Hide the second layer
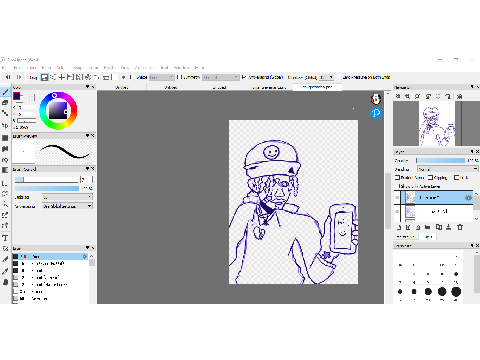Image resolution: width=480 pixels, height=360 pixels. tap(397, 211)
